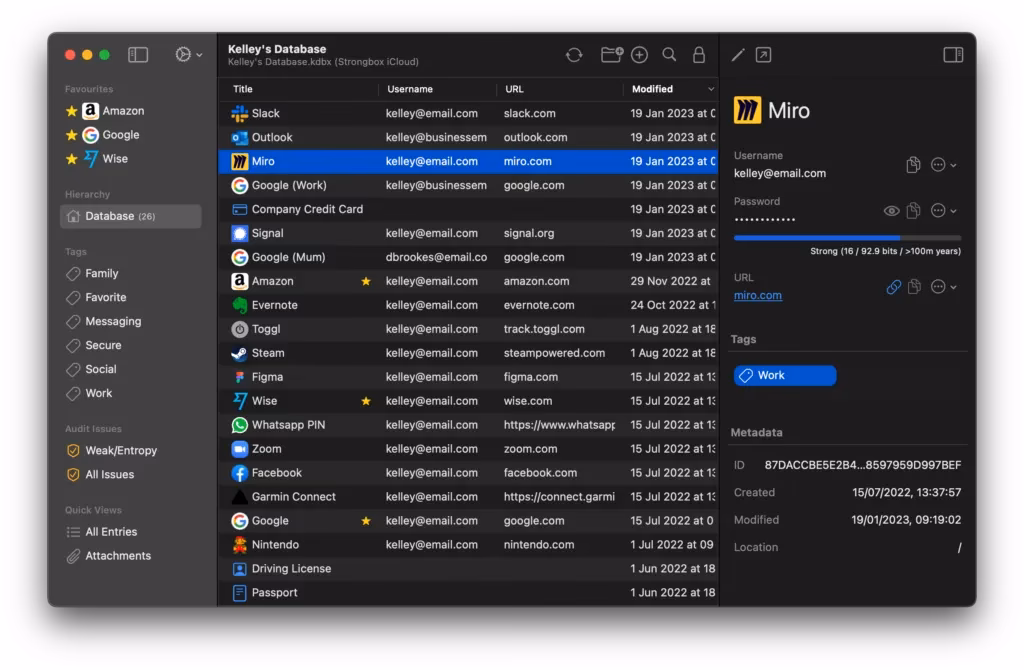Sort by the Title column header
The image size is (1024, 670).
point(242,89)
